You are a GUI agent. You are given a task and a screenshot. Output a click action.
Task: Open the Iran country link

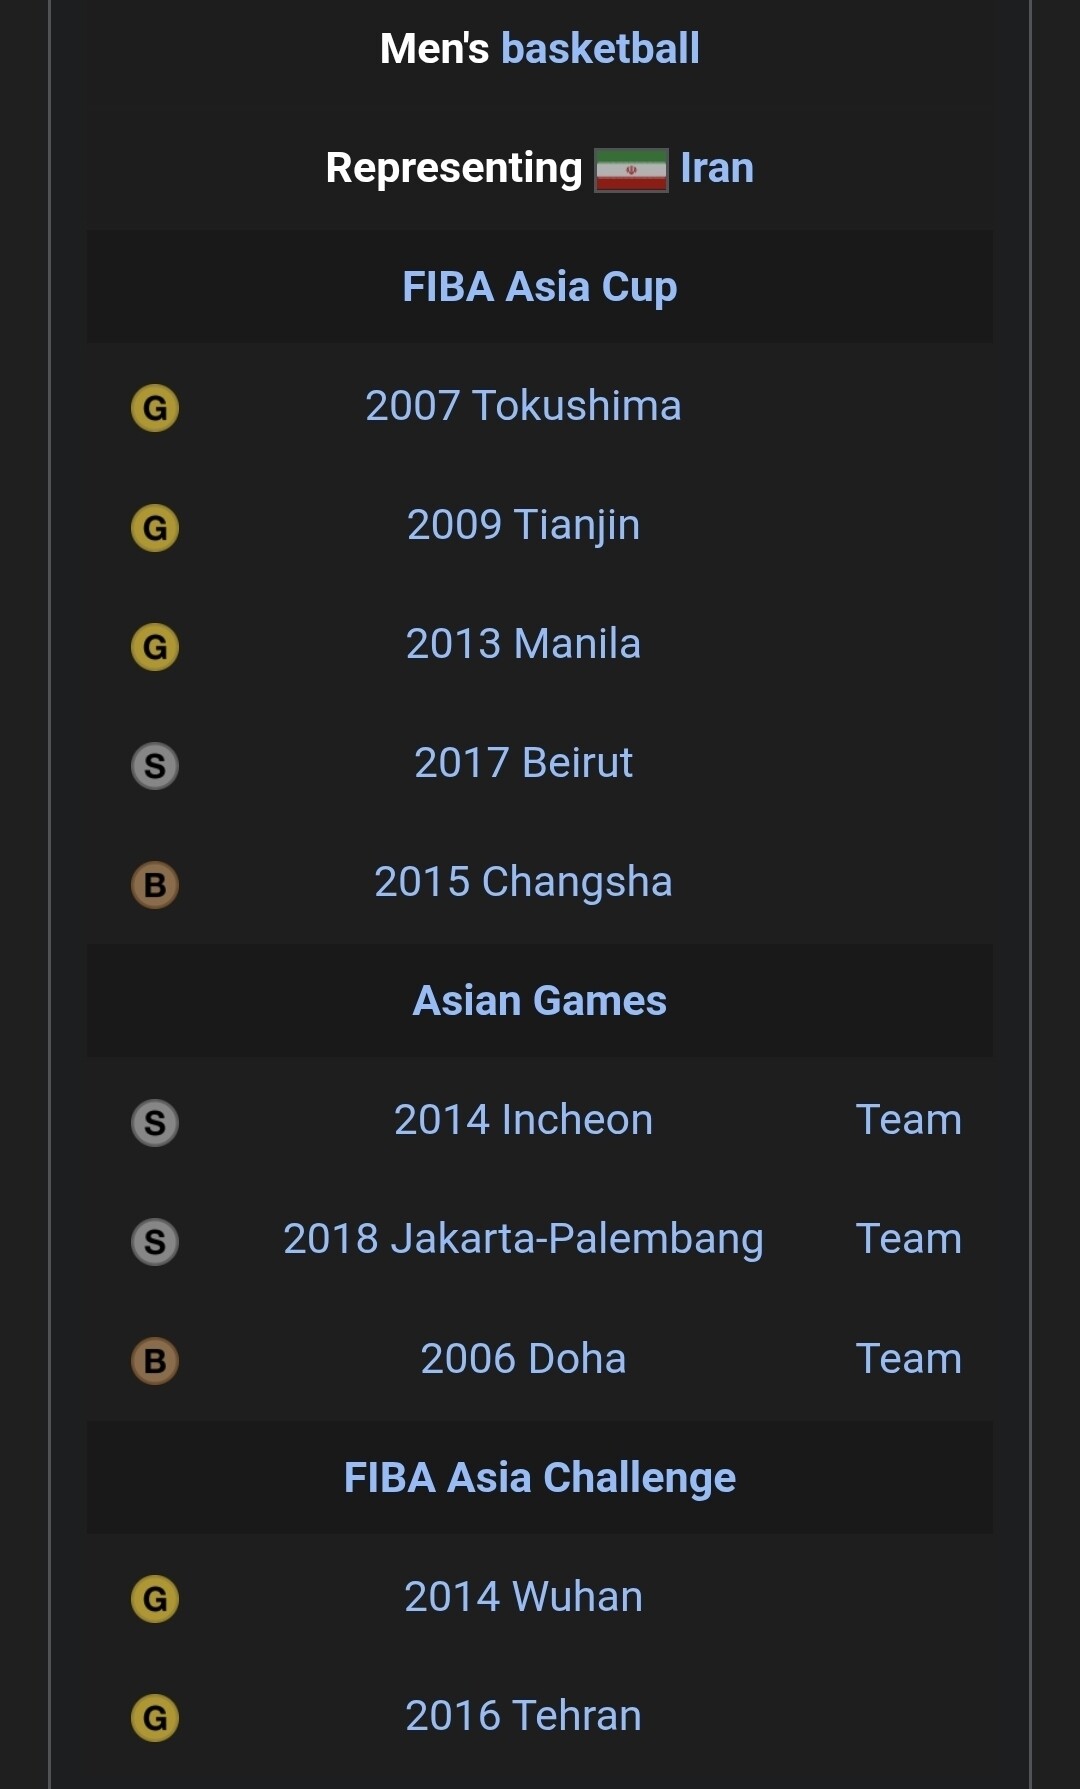coord(717,168)
